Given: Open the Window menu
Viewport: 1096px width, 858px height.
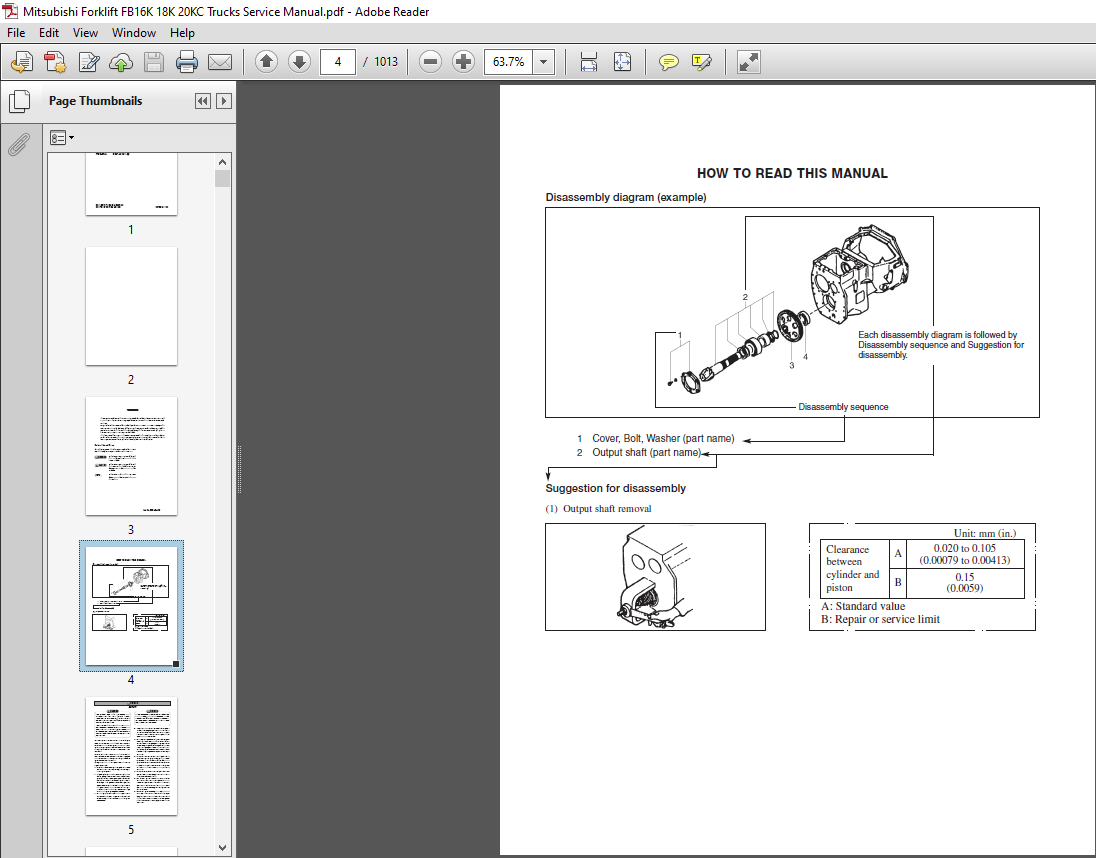Looking at the screenshot, I should (x=134, y=33).
